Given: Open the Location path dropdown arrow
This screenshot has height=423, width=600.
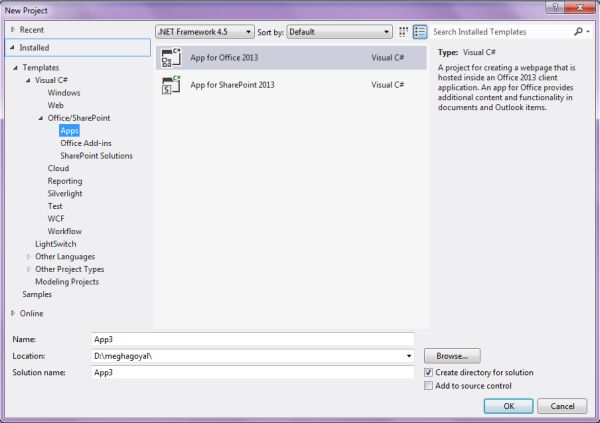Looking at the screenshot, I should (409, 356).
